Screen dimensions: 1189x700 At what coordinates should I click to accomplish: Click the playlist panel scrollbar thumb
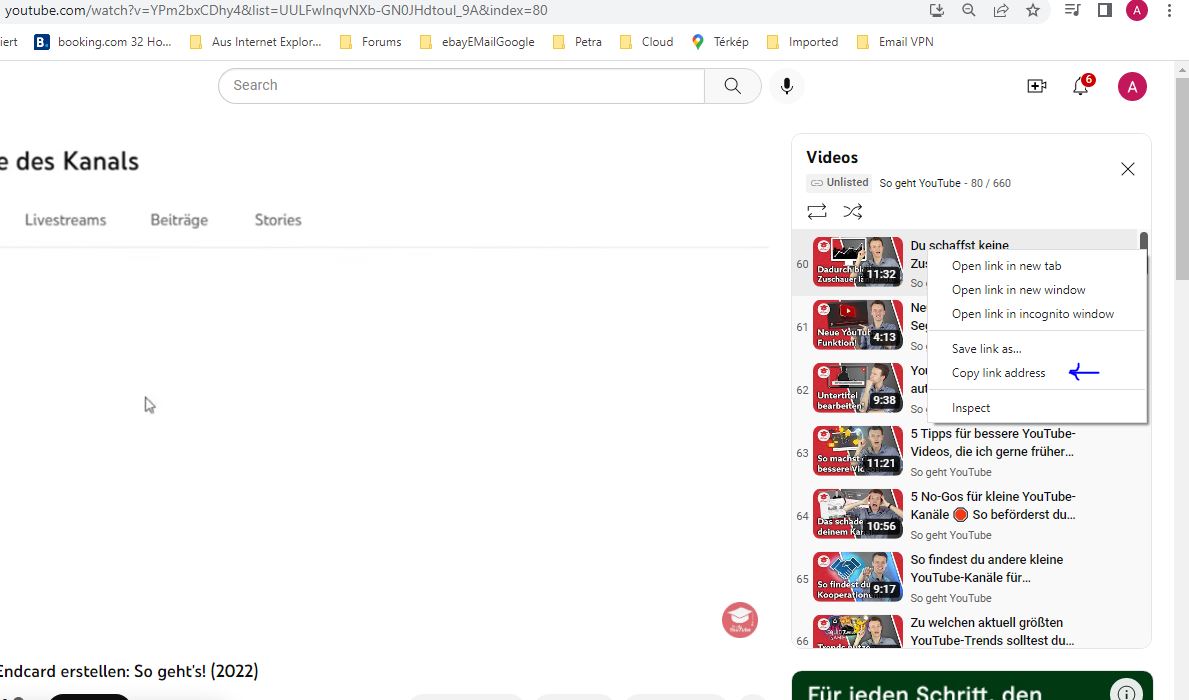pyautogui.click(x=1144, y=241)
